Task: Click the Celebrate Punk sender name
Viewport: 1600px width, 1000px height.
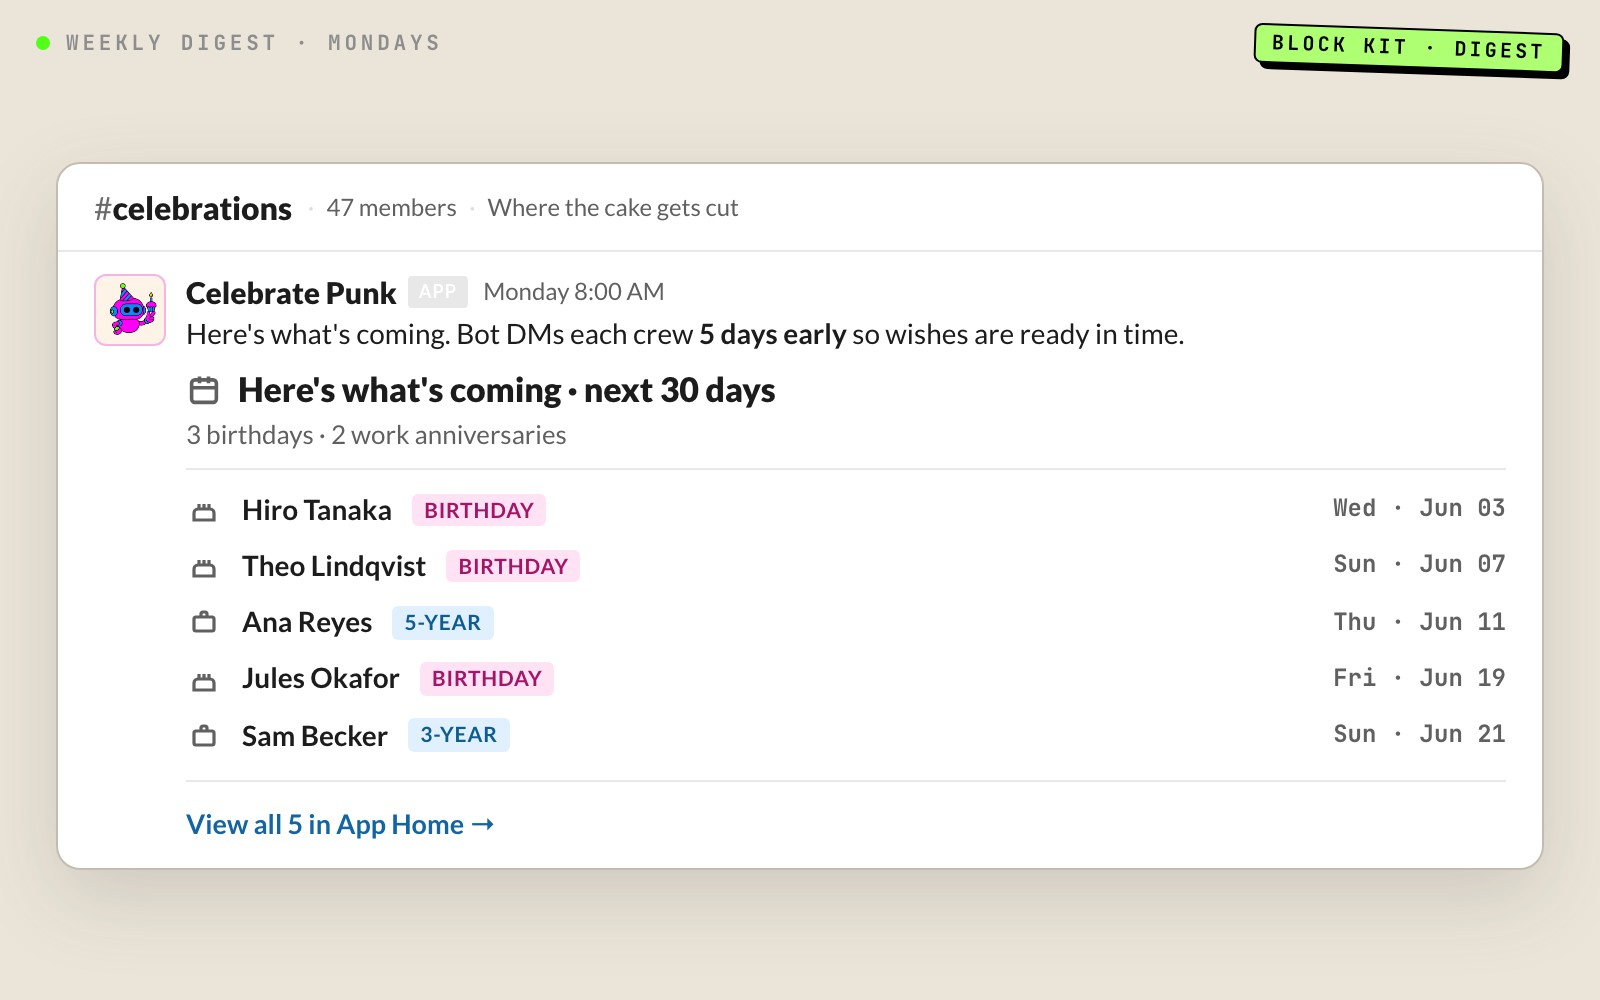Action: tap(291, 293)
